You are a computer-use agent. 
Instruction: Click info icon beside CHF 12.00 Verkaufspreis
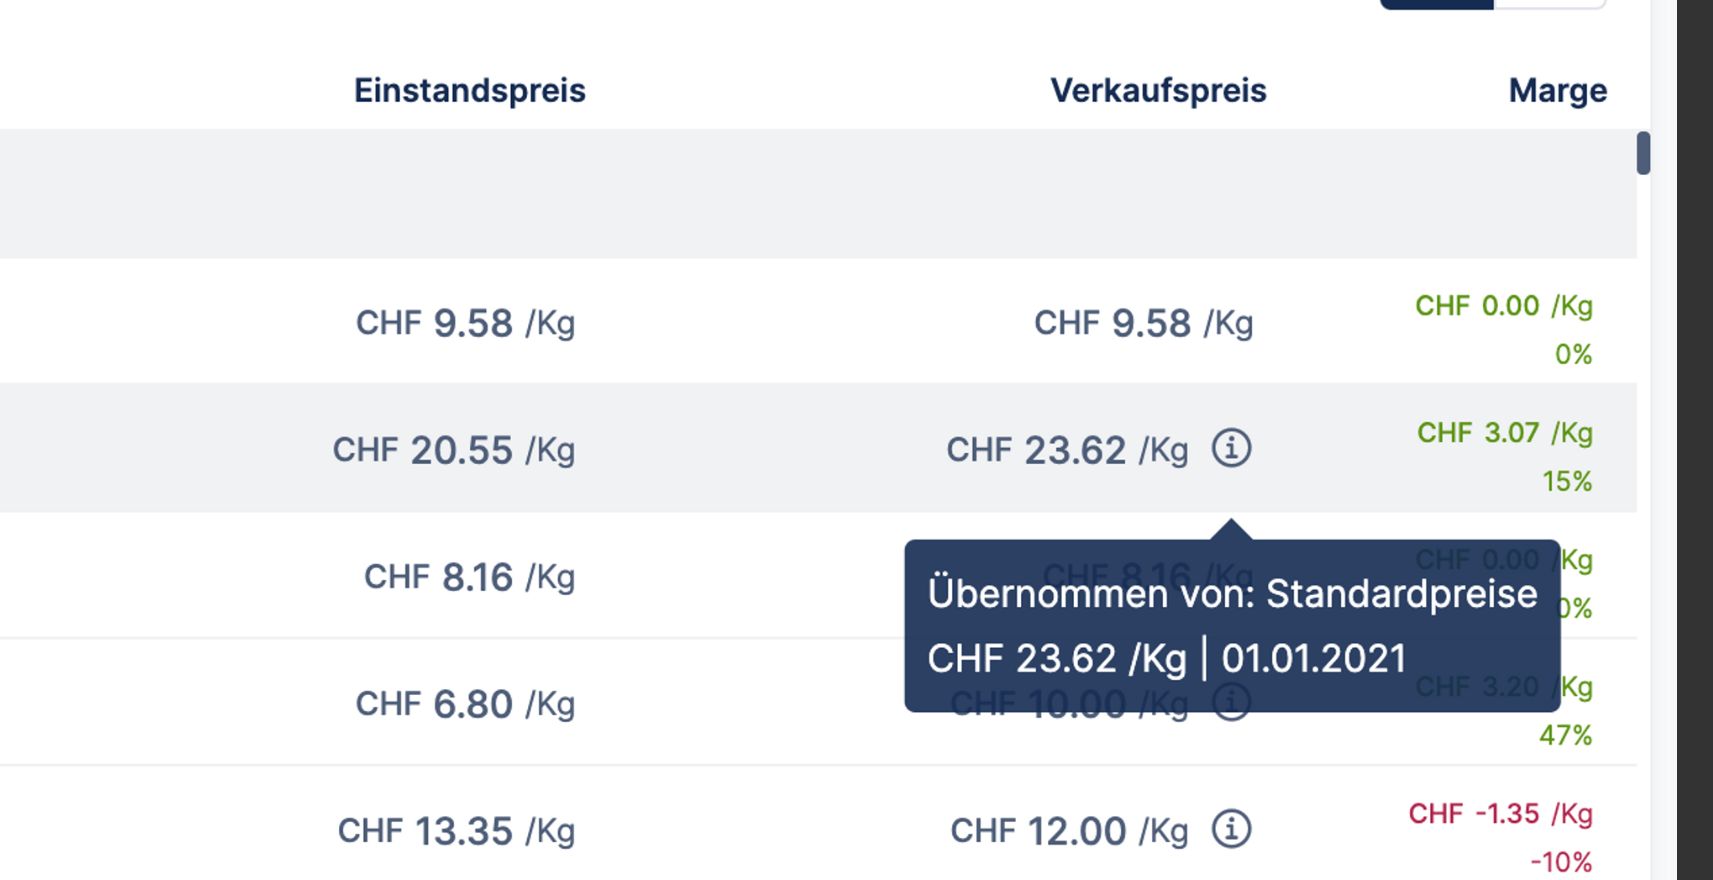1231,829
